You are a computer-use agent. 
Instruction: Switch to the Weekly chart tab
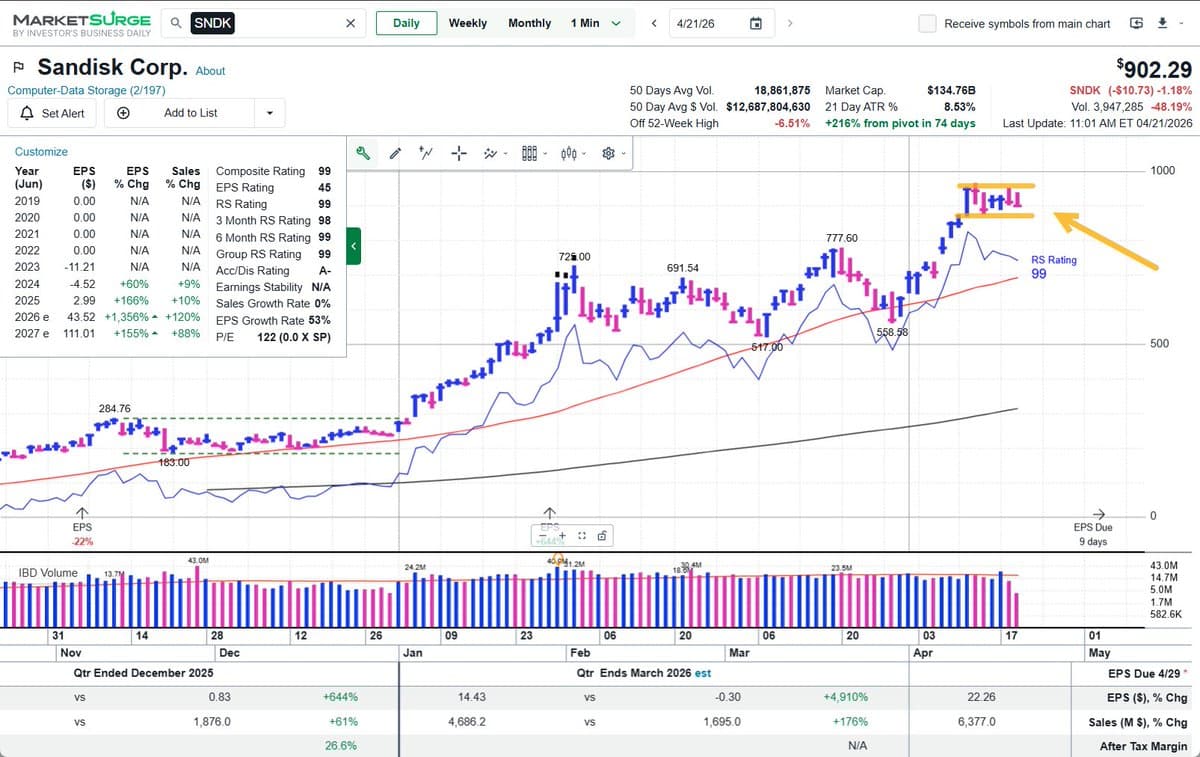(x=468, y=23)
